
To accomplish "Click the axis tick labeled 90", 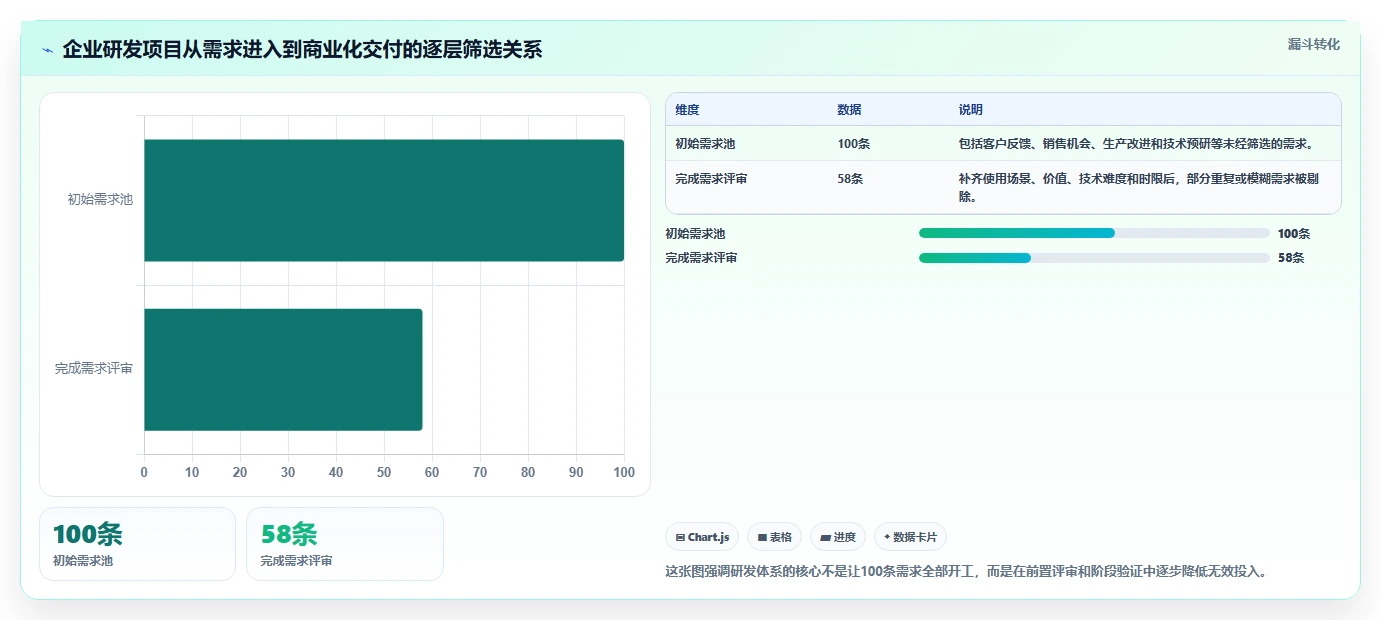I will coord(576,472).
